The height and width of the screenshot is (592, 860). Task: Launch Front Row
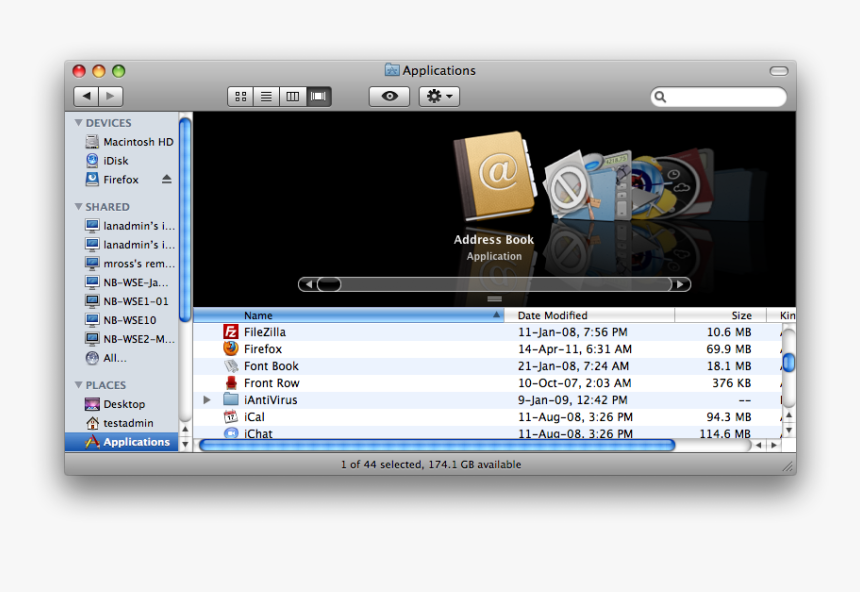(x=231, y=382)
